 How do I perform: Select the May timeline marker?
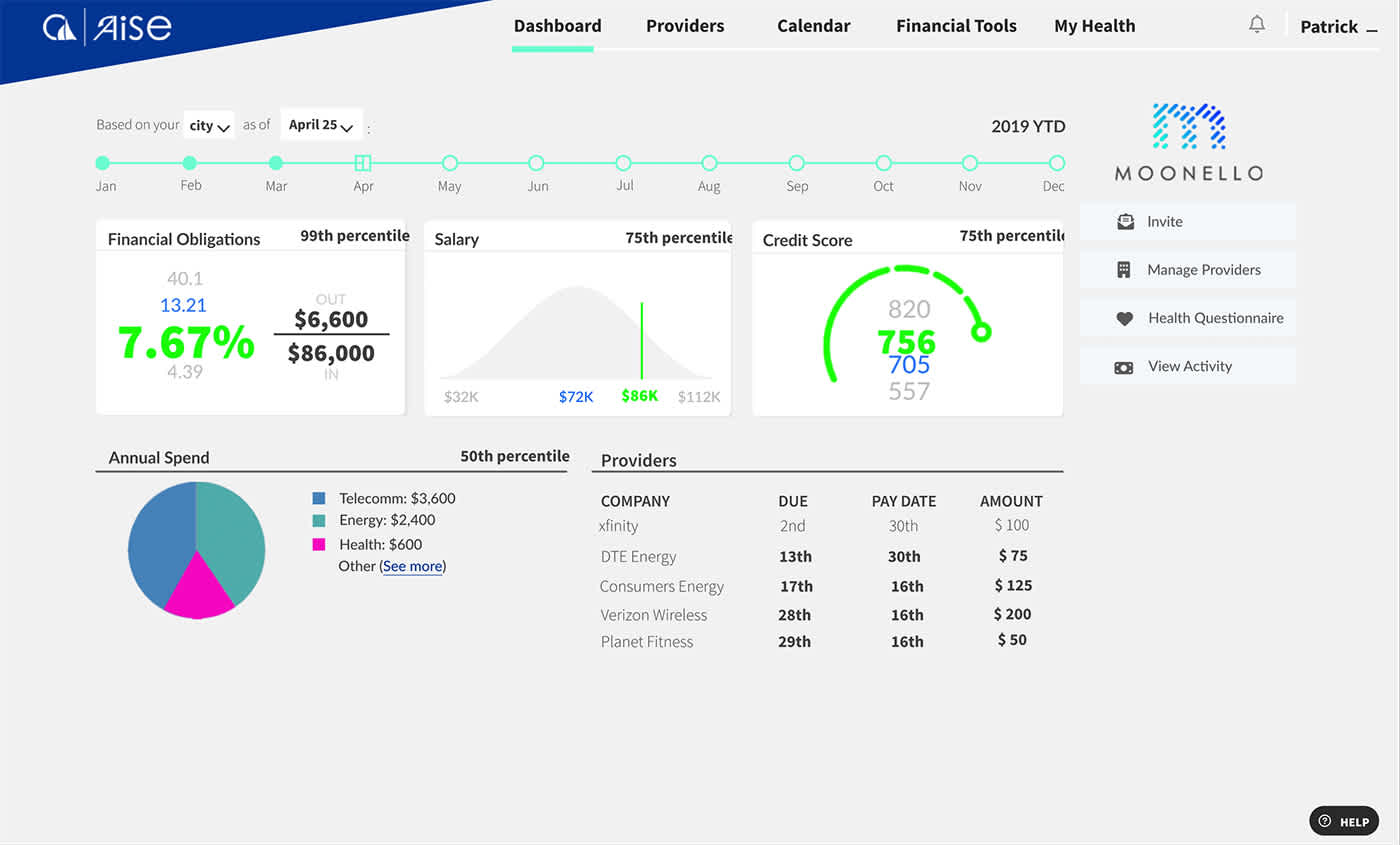450,162
